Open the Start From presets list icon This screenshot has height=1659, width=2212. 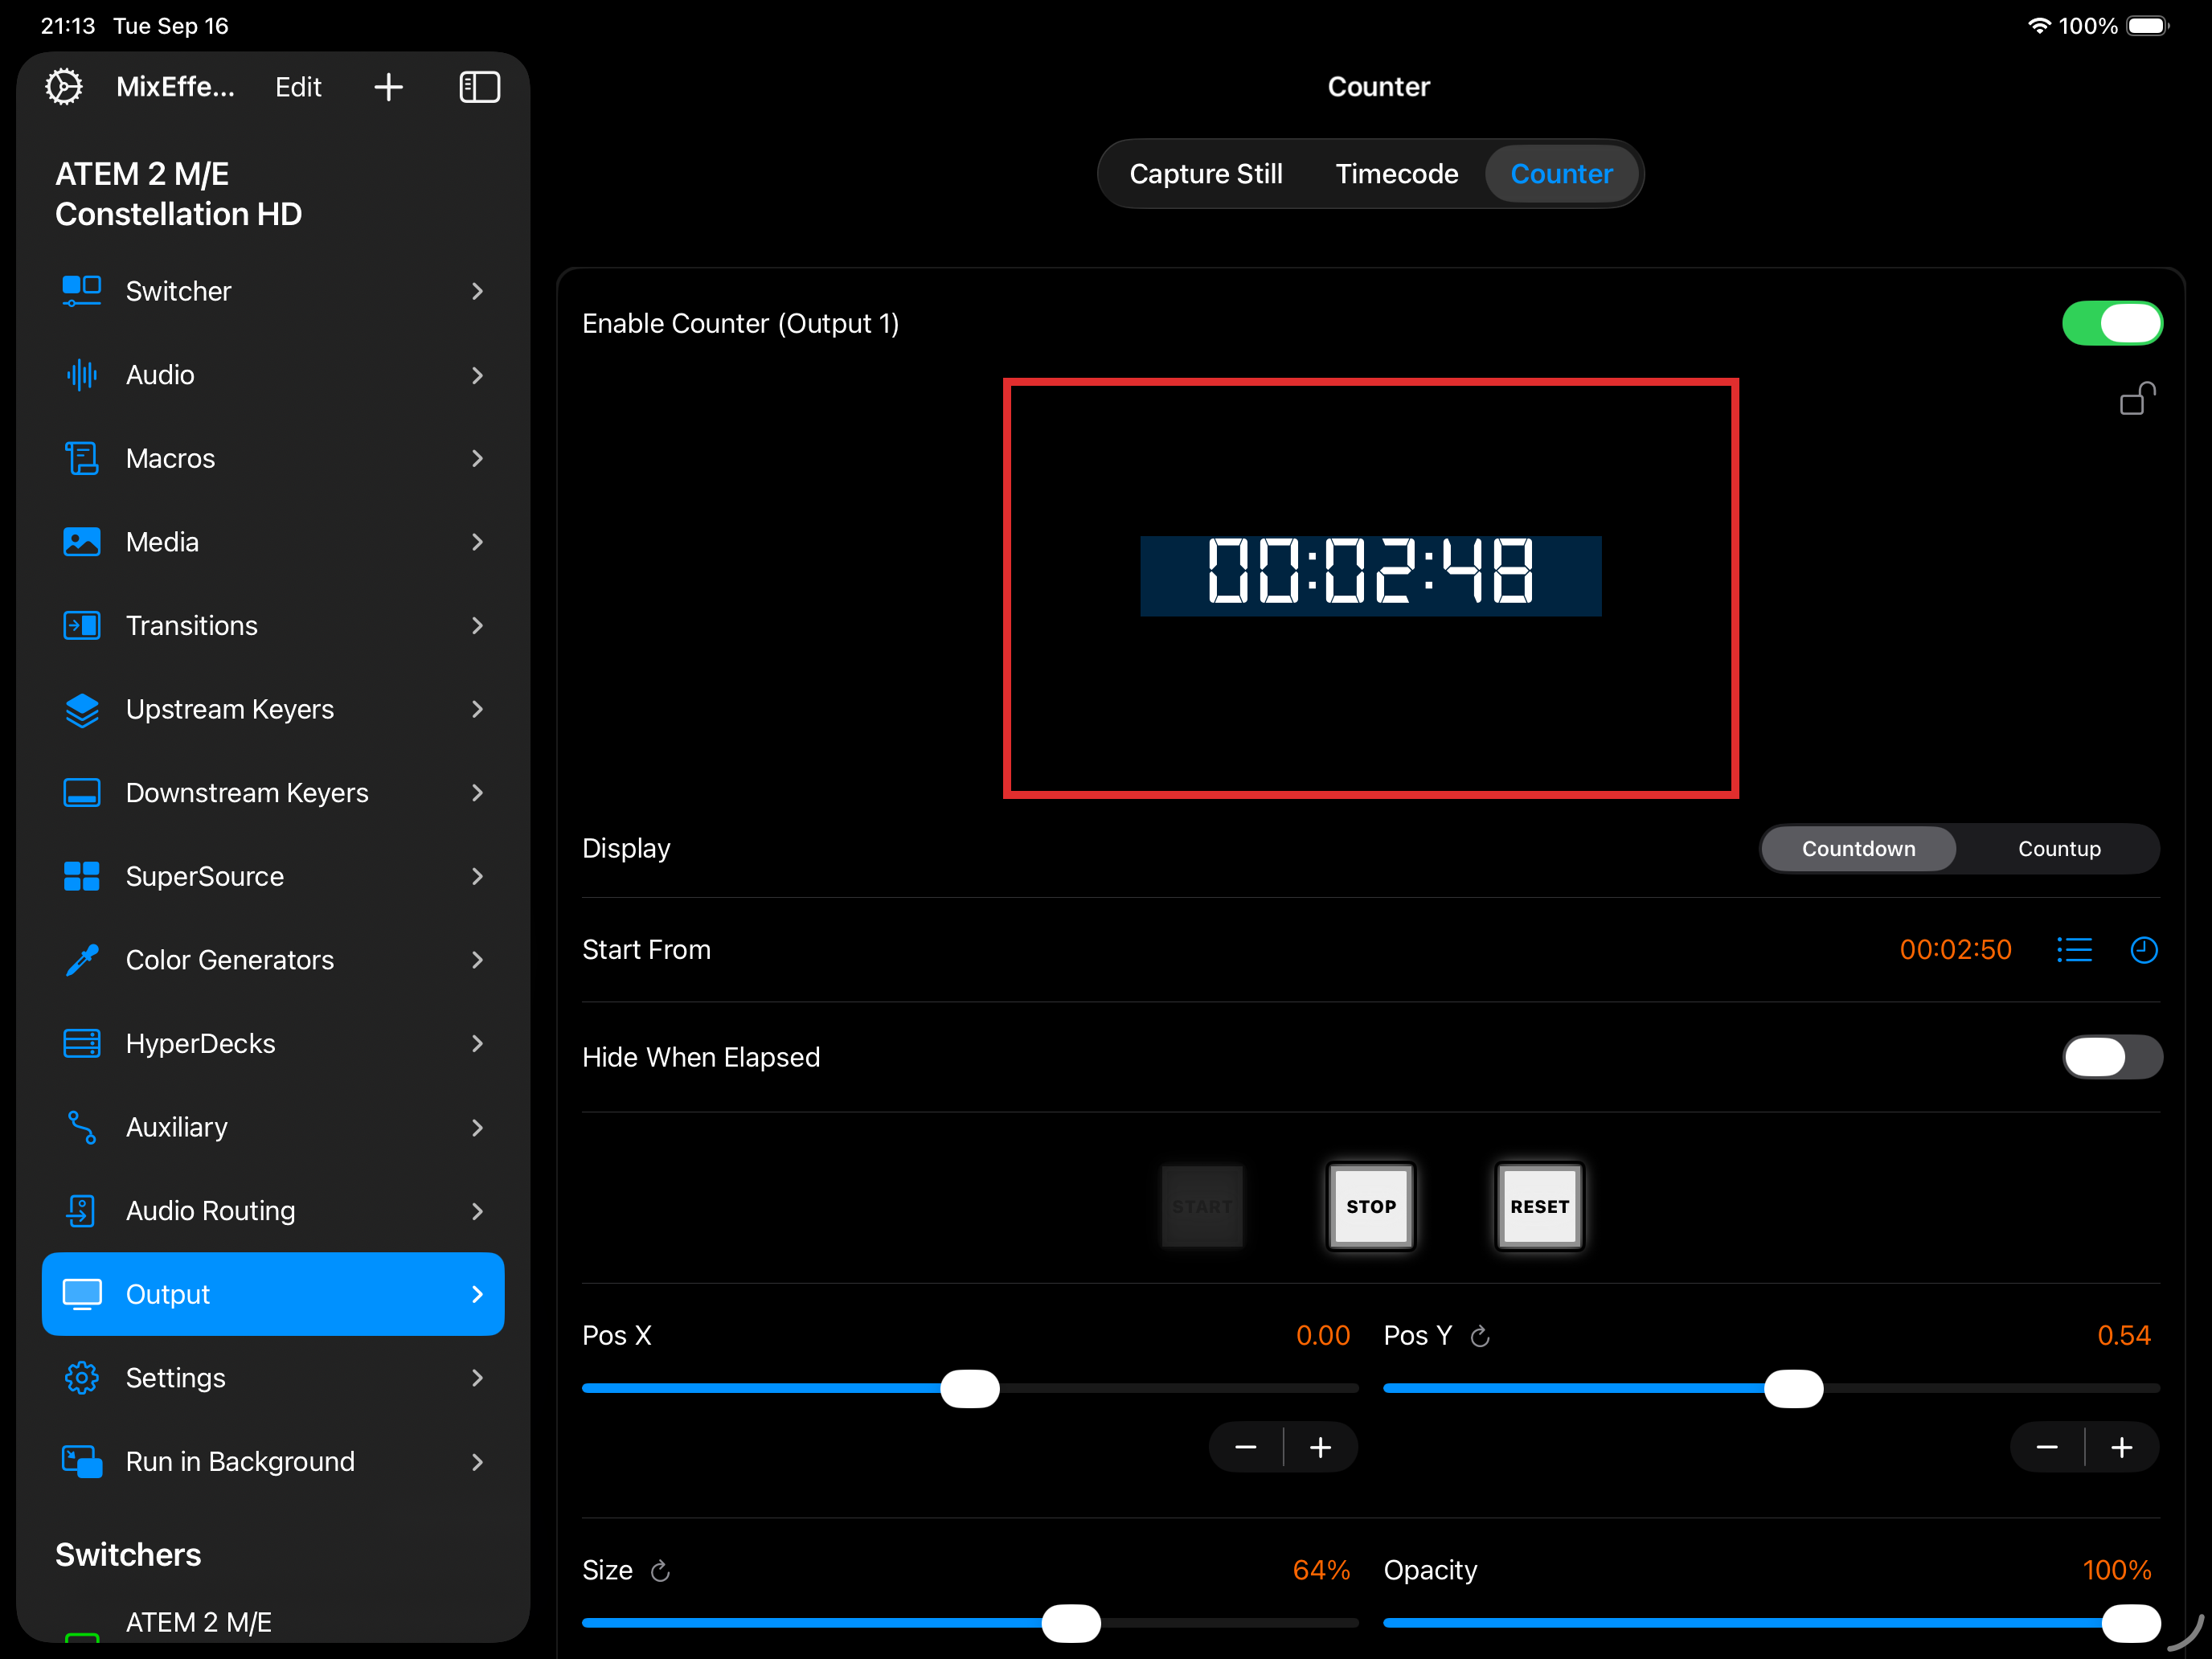coord(2074,949)
